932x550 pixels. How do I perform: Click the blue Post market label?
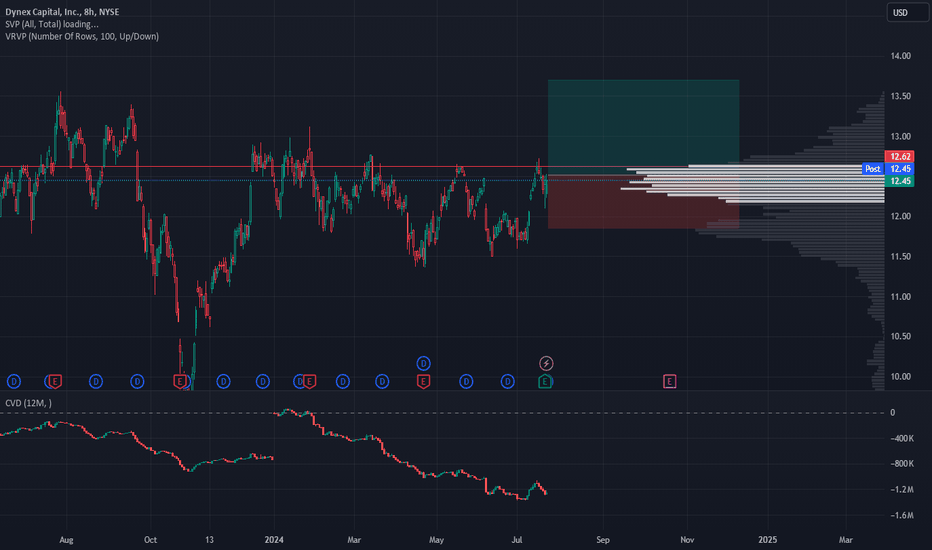coord(873,169)
